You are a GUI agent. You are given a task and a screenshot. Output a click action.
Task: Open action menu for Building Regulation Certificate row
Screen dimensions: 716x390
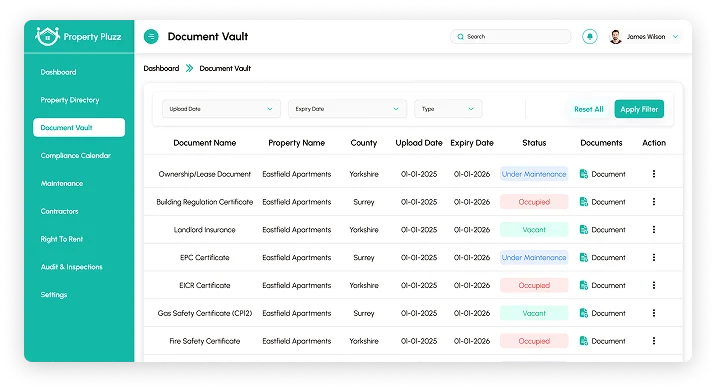tap(654, 202)
